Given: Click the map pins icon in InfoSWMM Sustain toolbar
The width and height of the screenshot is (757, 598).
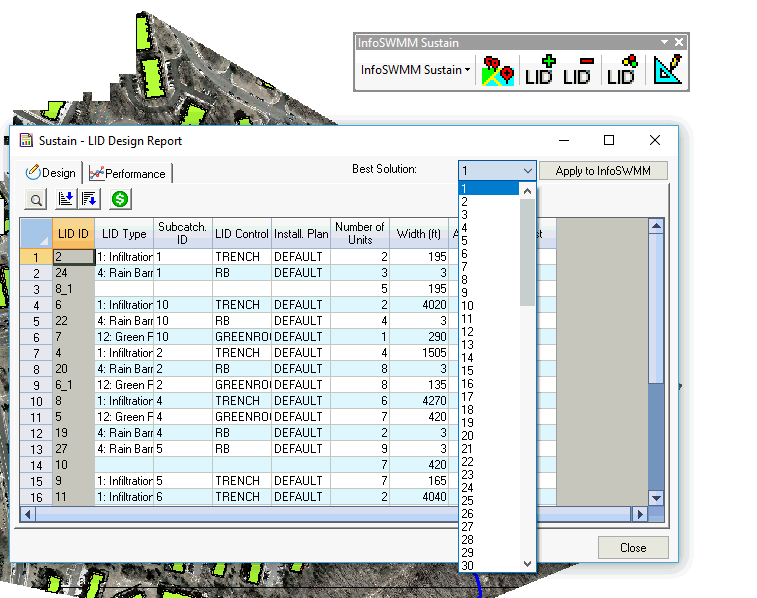Looking at the screenshot, I should point(498,71).
